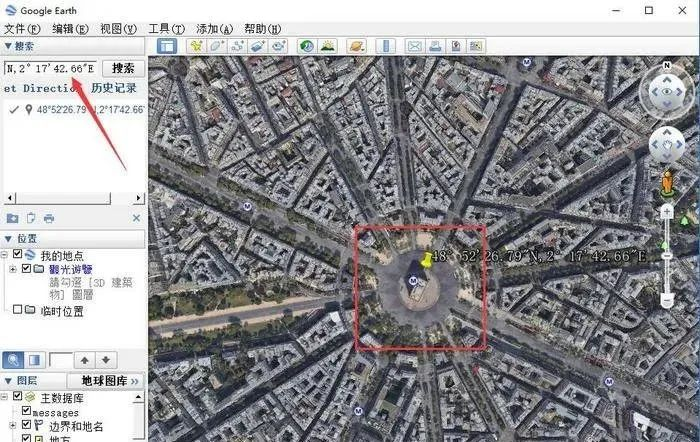Collapse the 搜索 panel triangle
Image resolution: width=700 pixels, height=442 pixels.
point(8,46)
